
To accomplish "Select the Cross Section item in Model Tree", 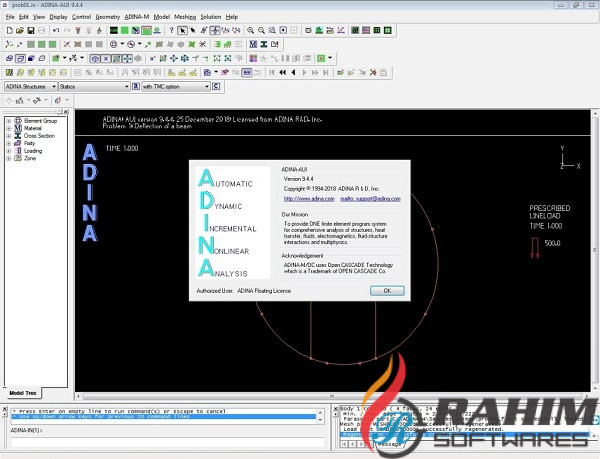I will point(39,136).
